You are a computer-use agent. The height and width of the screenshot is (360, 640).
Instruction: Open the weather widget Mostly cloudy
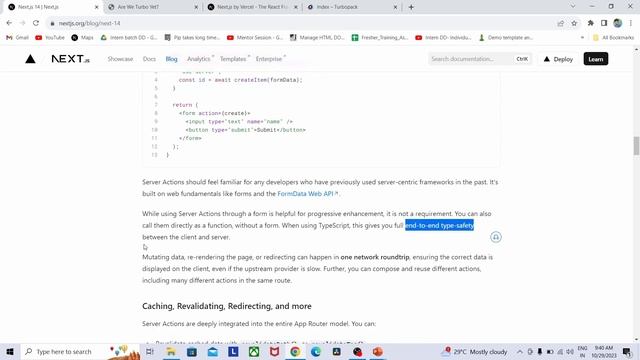475,351
